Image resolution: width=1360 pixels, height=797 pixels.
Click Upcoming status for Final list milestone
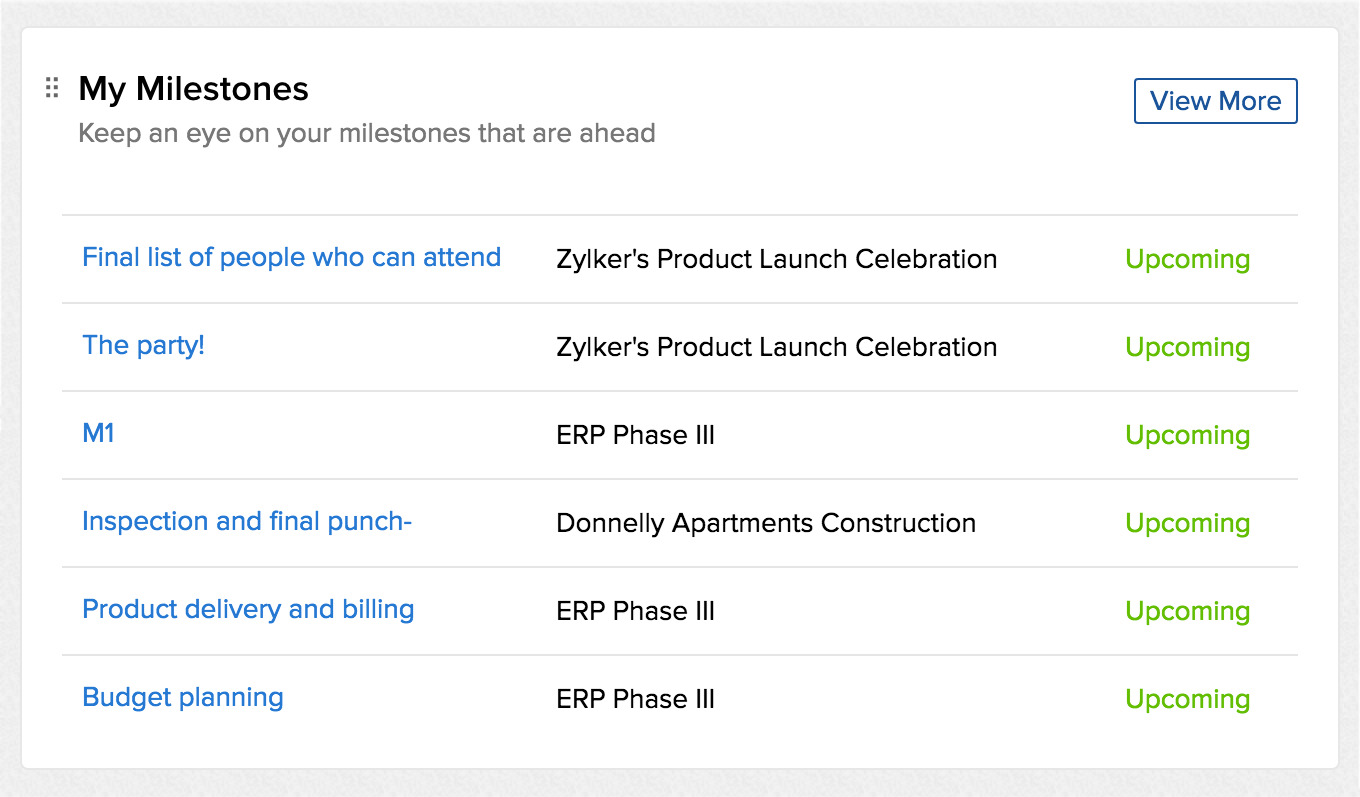pos(1188,260)
